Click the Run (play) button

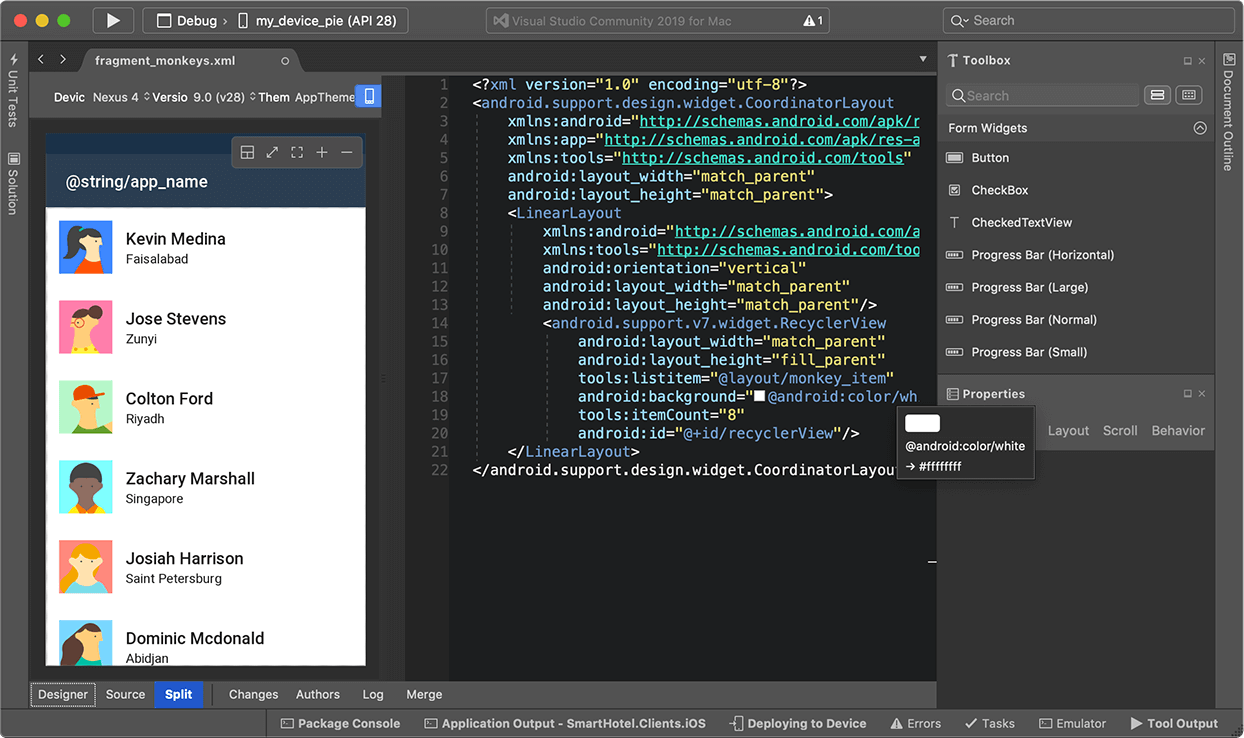(113, 20)
